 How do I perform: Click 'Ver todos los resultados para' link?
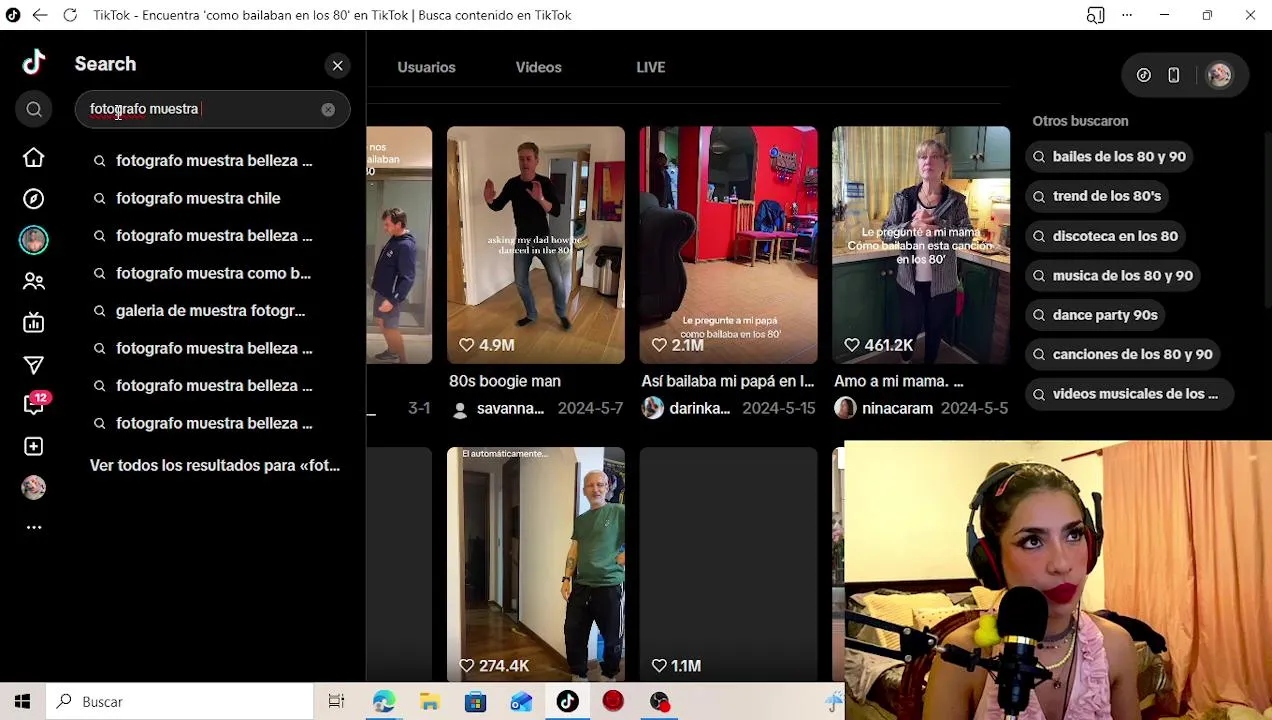click(215, 465)
